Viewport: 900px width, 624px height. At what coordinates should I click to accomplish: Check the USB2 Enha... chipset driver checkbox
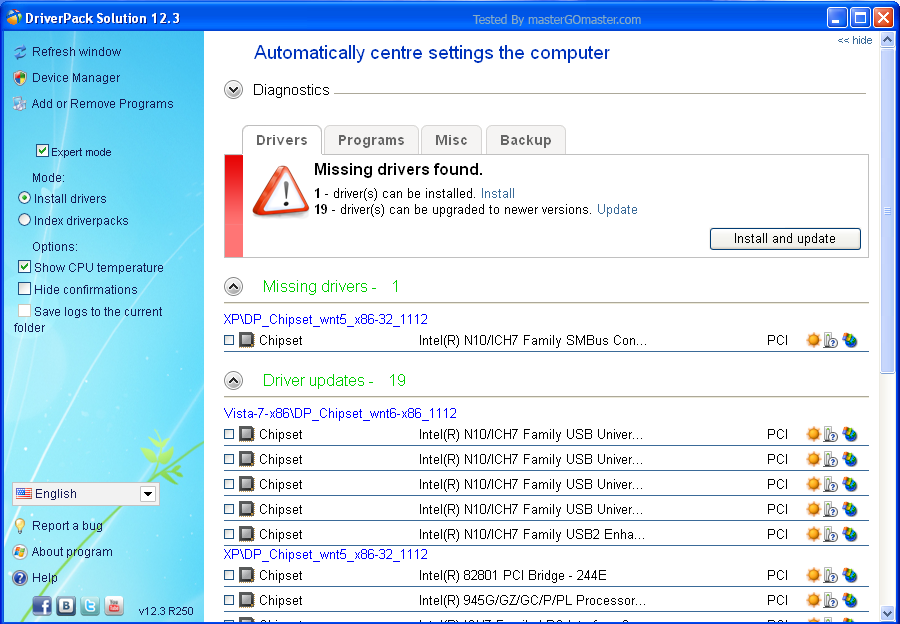tap(229, 534)
